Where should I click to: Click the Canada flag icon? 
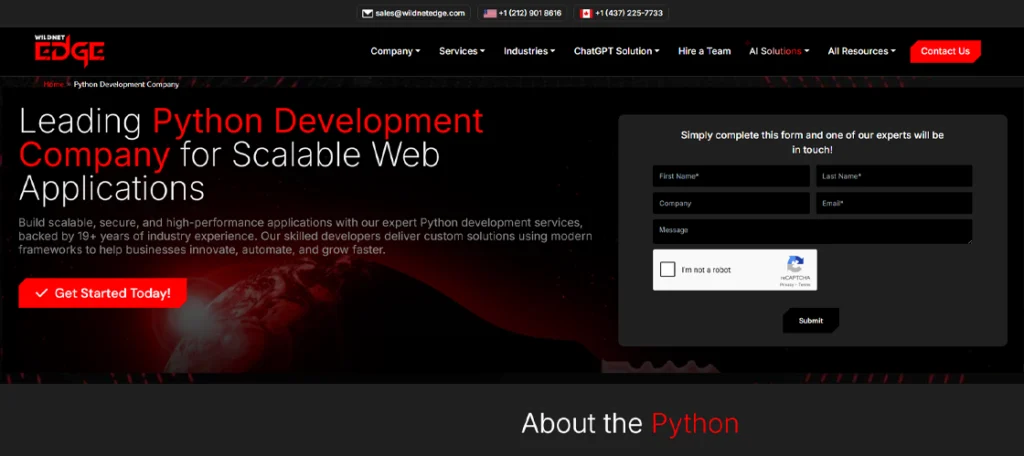point(586,13)
